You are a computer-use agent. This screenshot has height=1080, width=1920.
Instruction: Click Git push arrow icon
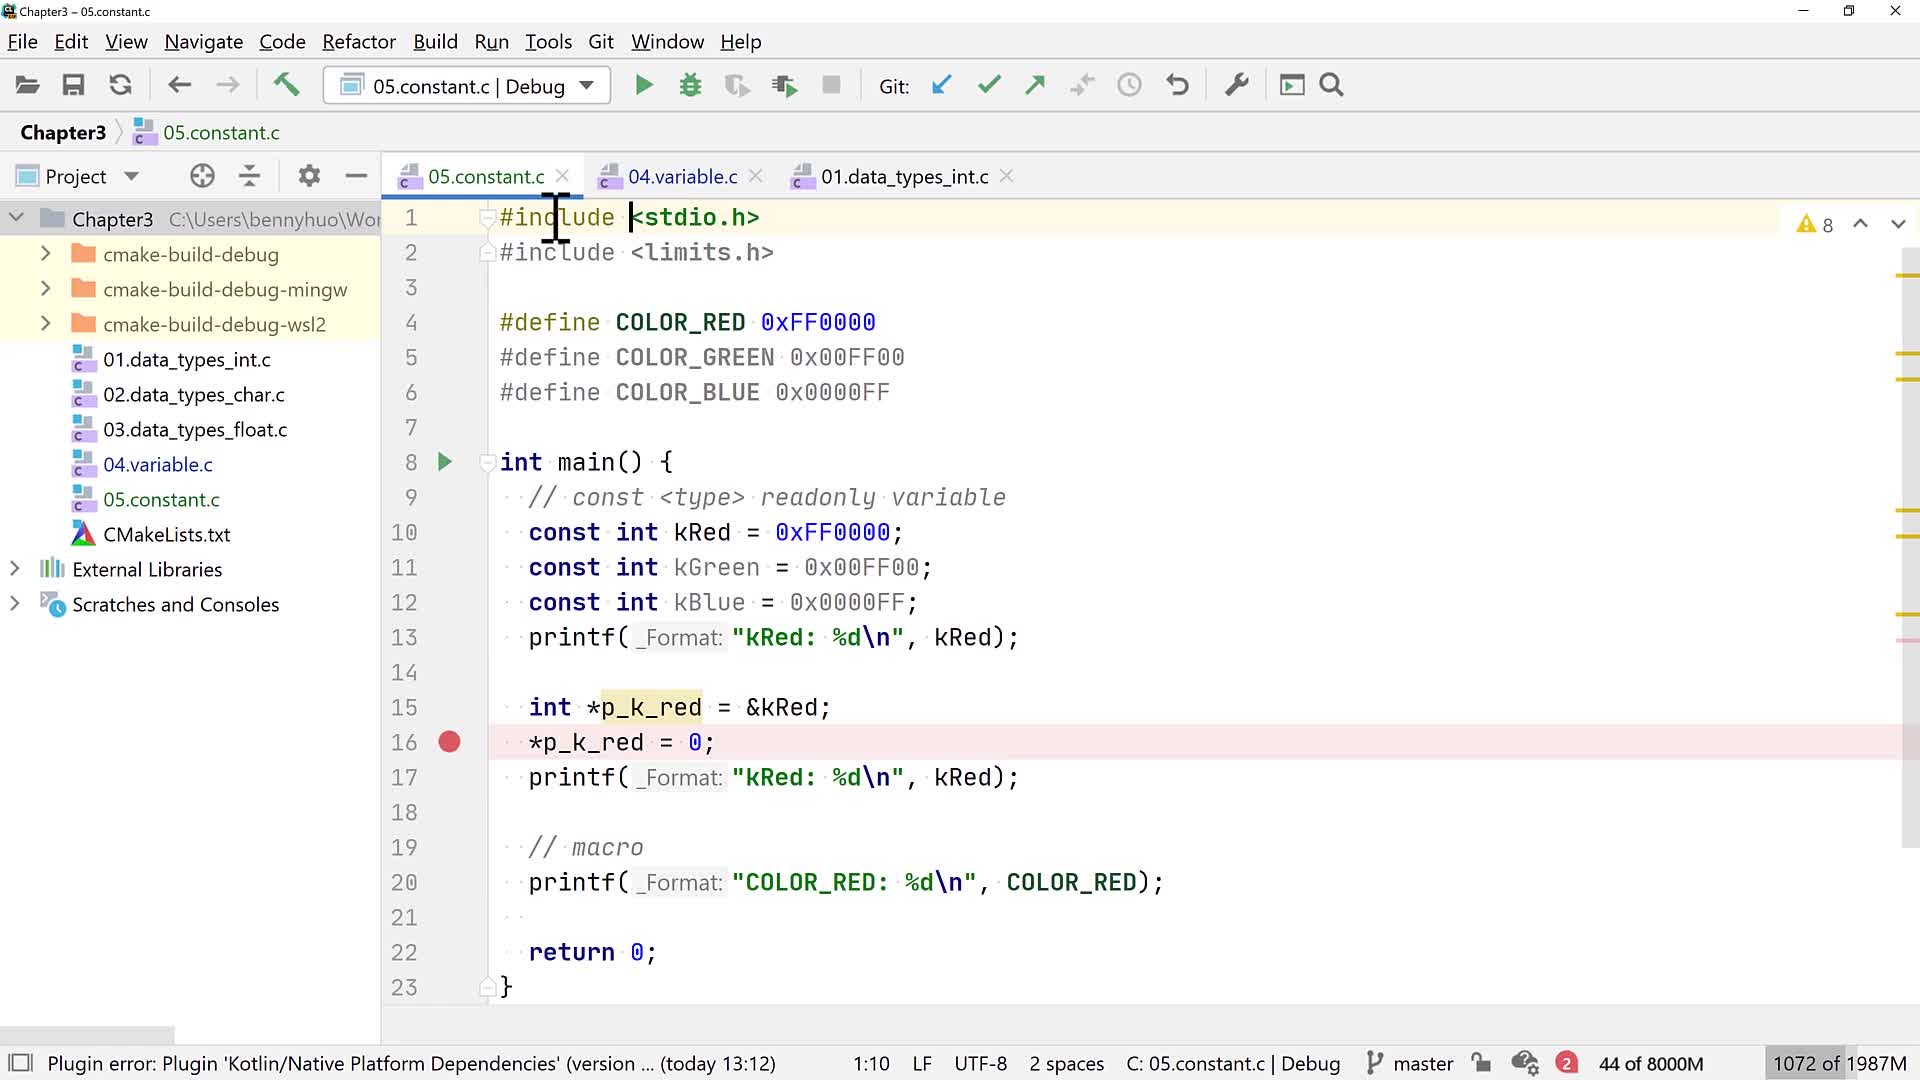point(1035,86)
